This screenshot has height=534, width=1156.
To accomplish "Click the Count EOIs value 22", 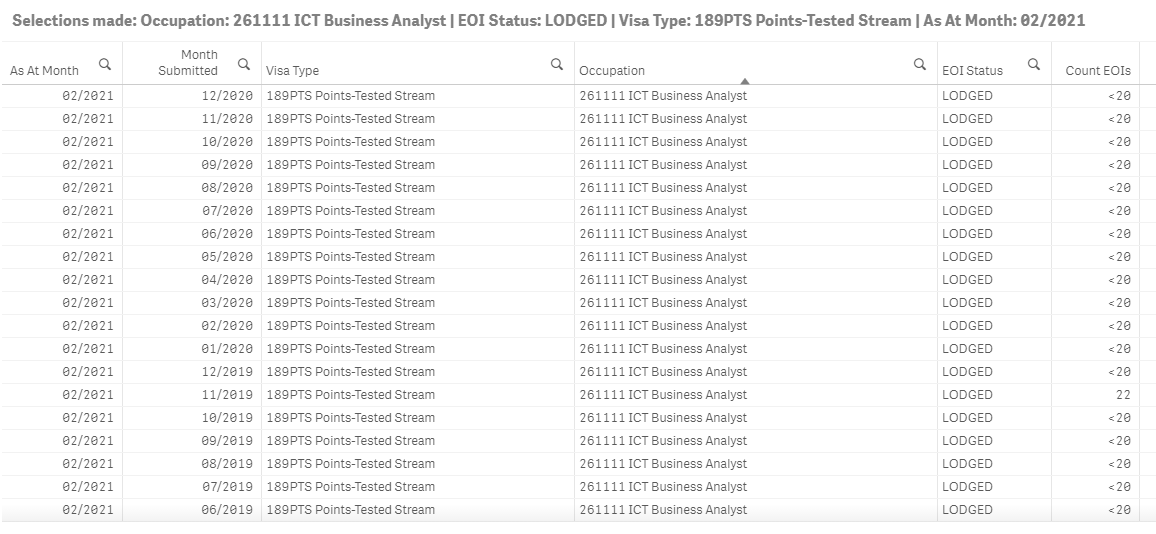I will (1123, 395).
